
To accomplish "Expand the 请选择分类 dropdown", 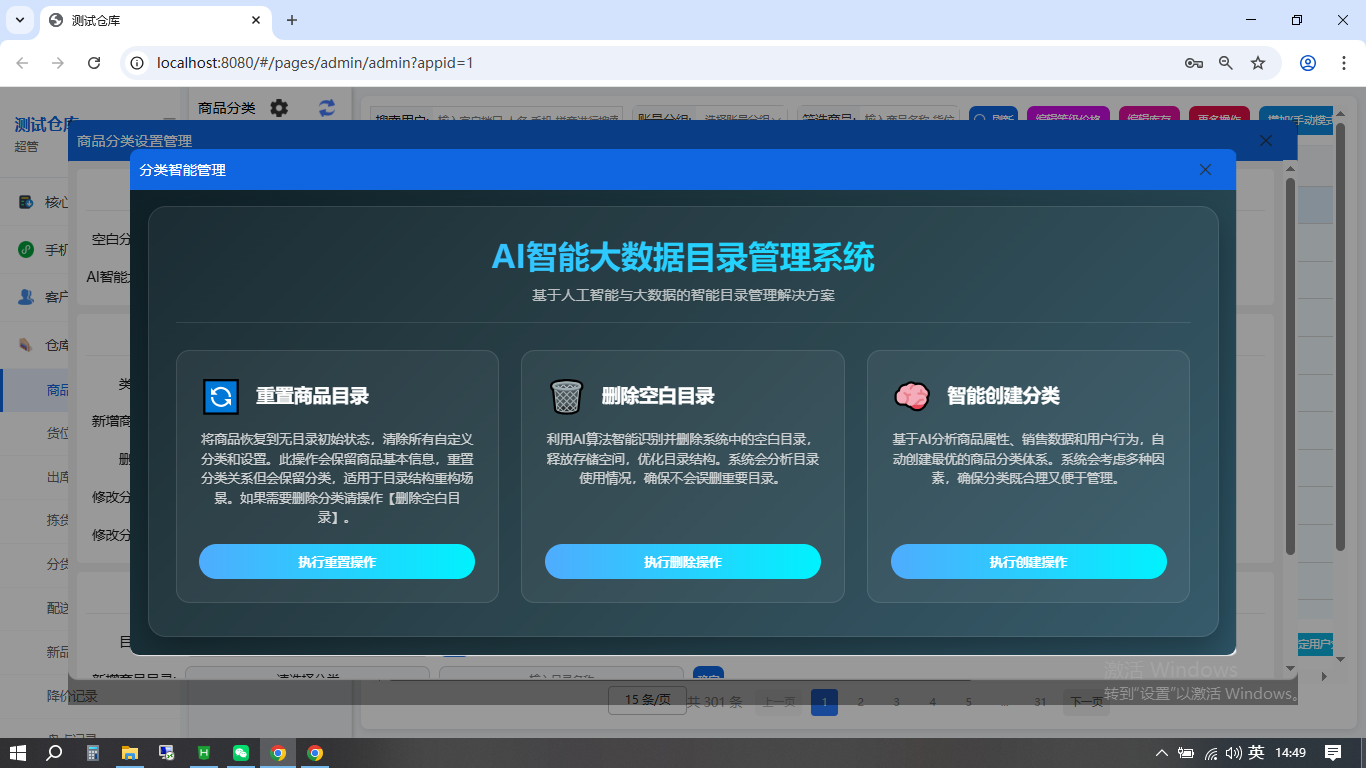I will 306,678.
